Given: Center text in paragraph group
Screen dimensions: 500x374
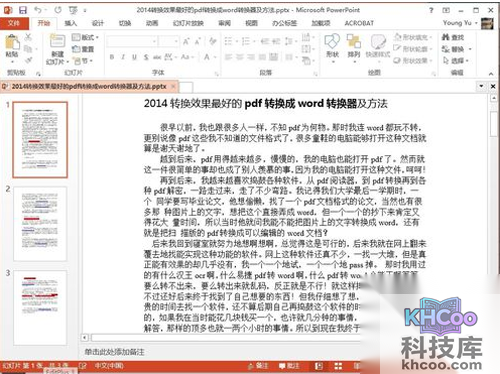Looking at the screenshot, I should point(240,57).
